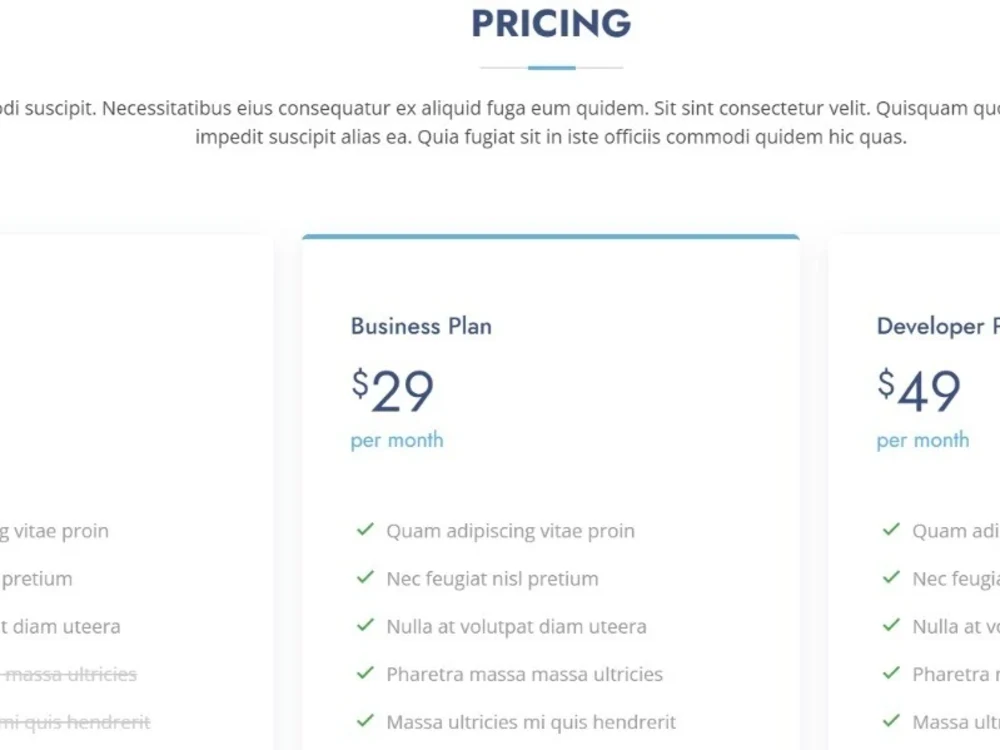Viewport: 1000px width, 750px height.
Task: Click Developer Plan's 'Nec feugia' checkmark icon
Action: coord(891,577)
